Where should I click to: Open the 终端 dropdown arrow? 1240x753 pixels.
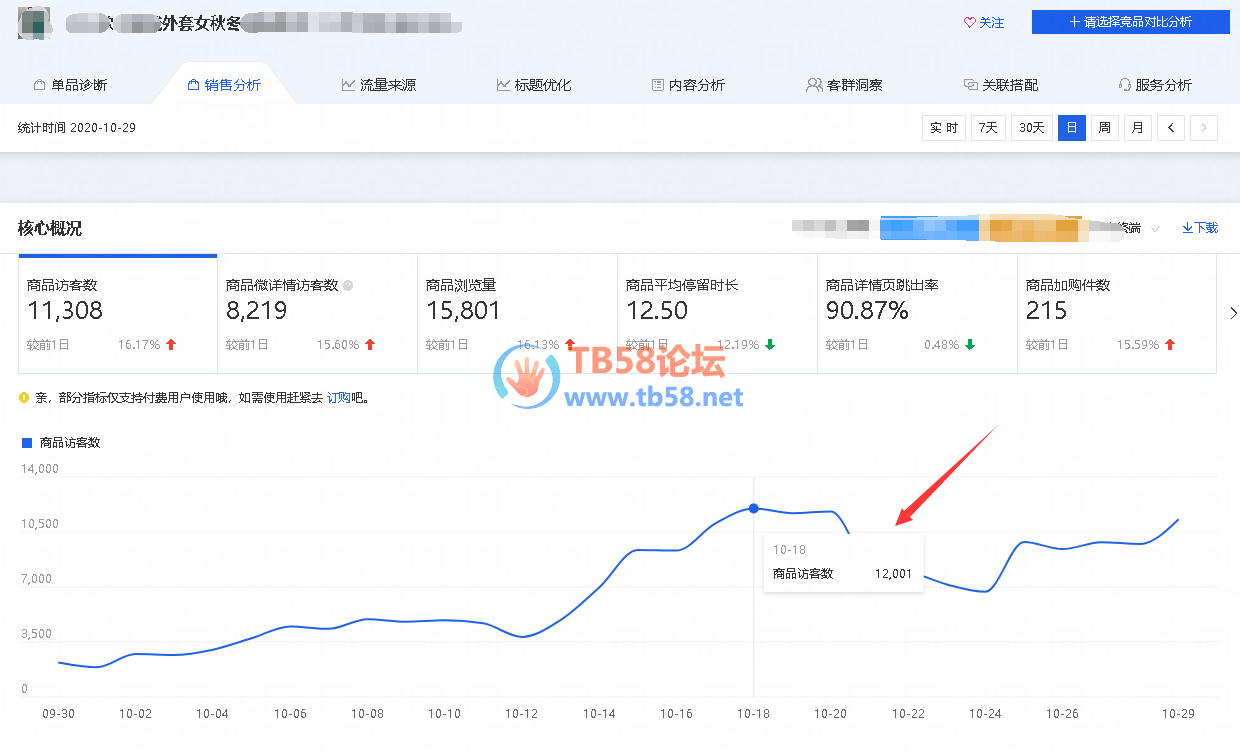(x=1155, y=229)
